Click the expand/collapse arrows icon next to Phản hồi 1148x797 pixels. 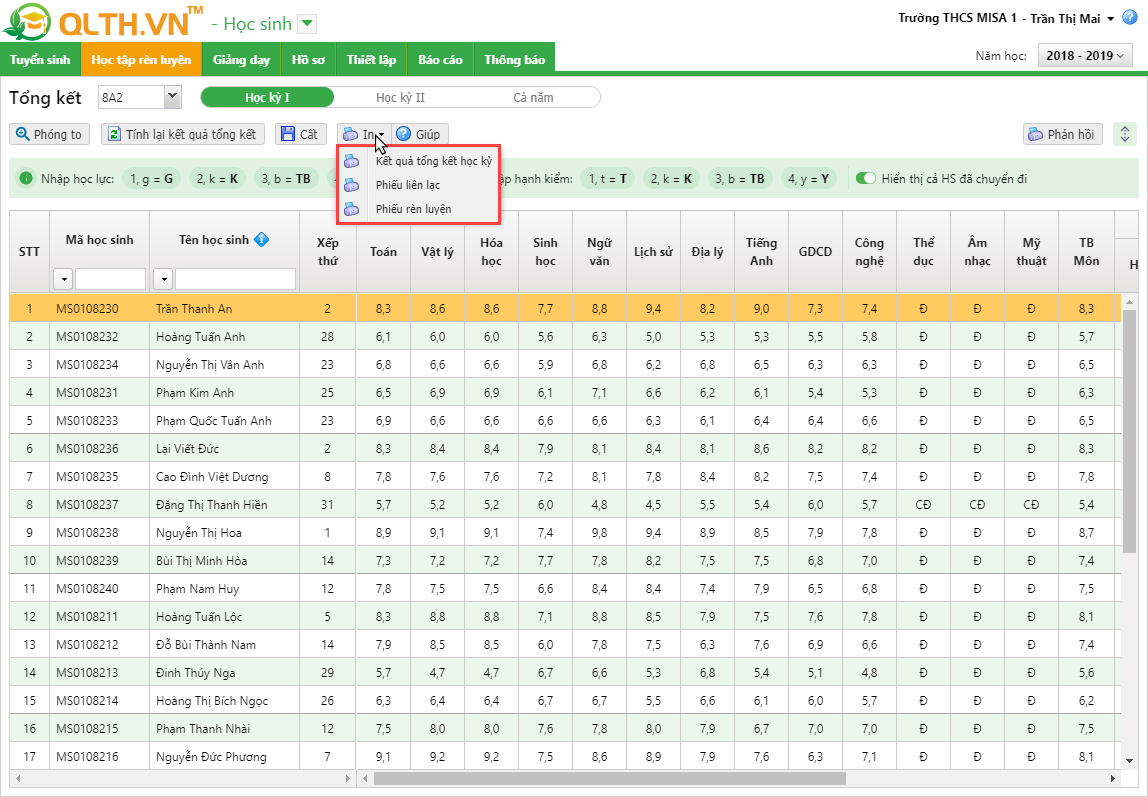click(x=1125, y=134)
